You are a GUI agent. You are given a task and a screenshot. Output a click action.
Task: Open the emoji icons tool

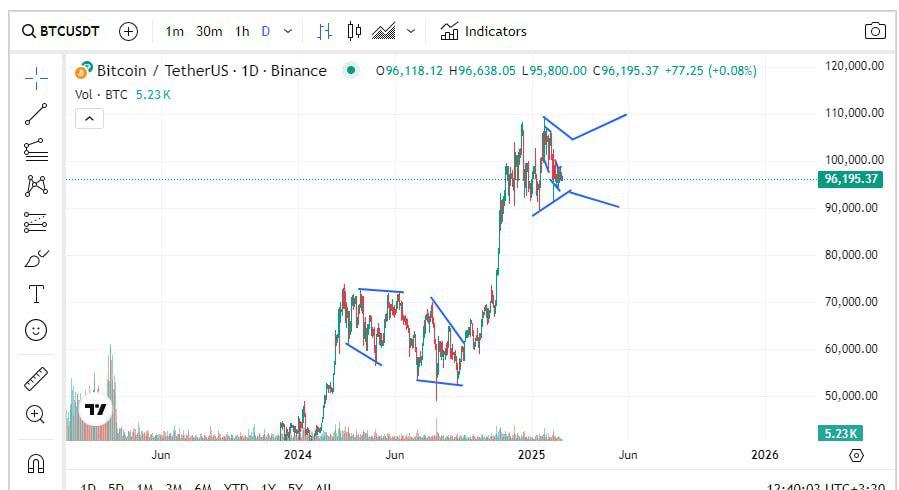[x=36, y=330]
